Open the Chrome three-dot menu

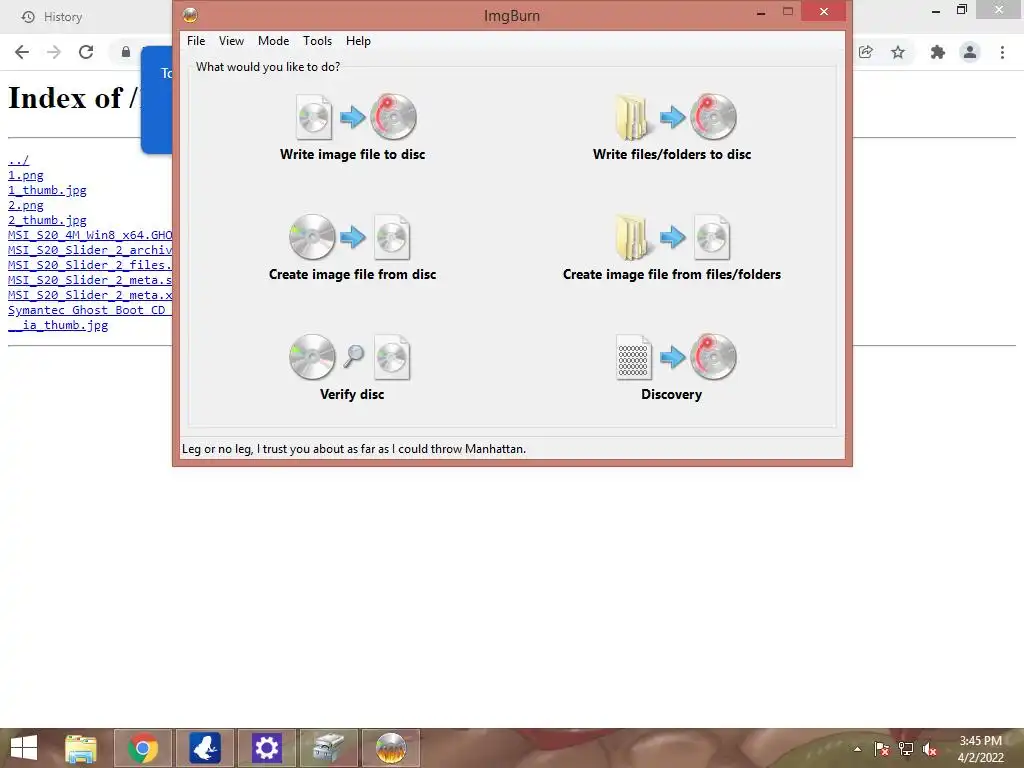(x=1002, y=52)
